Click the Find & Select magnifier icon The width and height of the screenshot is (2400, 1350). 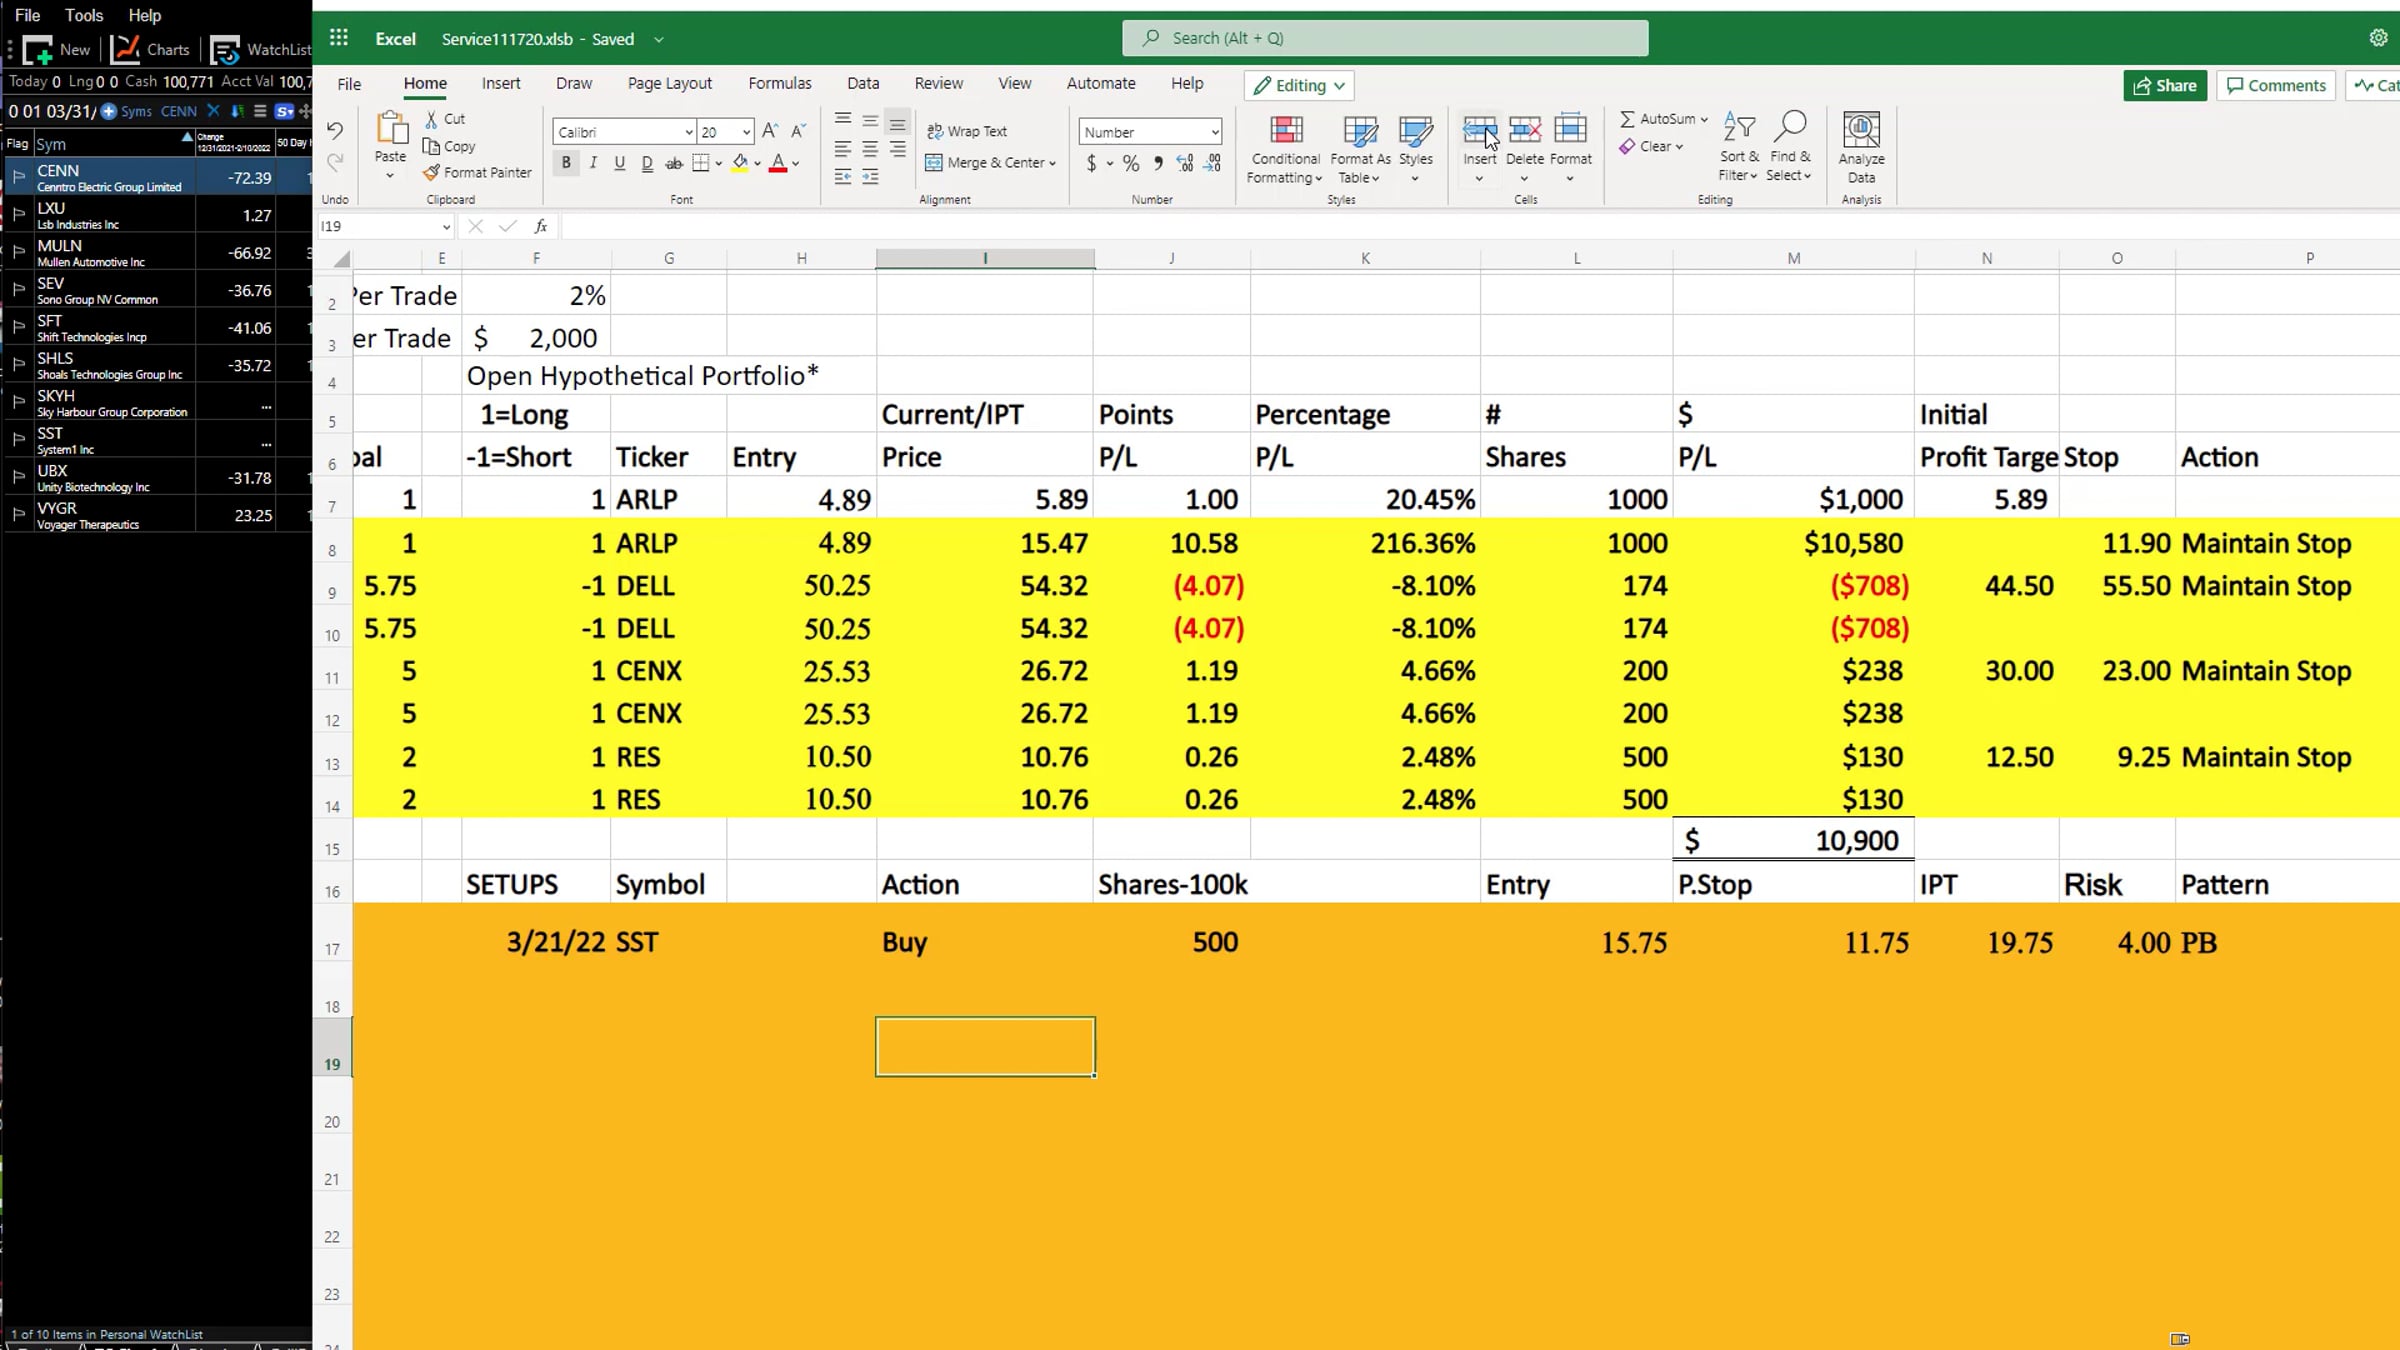1790,127
